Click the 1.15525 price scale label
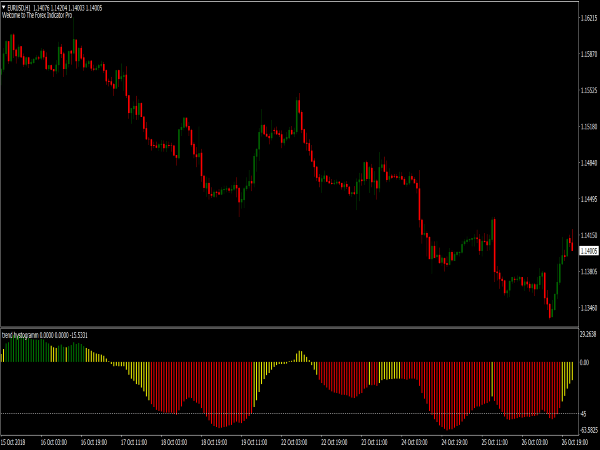Screen dimensions: 600x450 tap(589, 90)
